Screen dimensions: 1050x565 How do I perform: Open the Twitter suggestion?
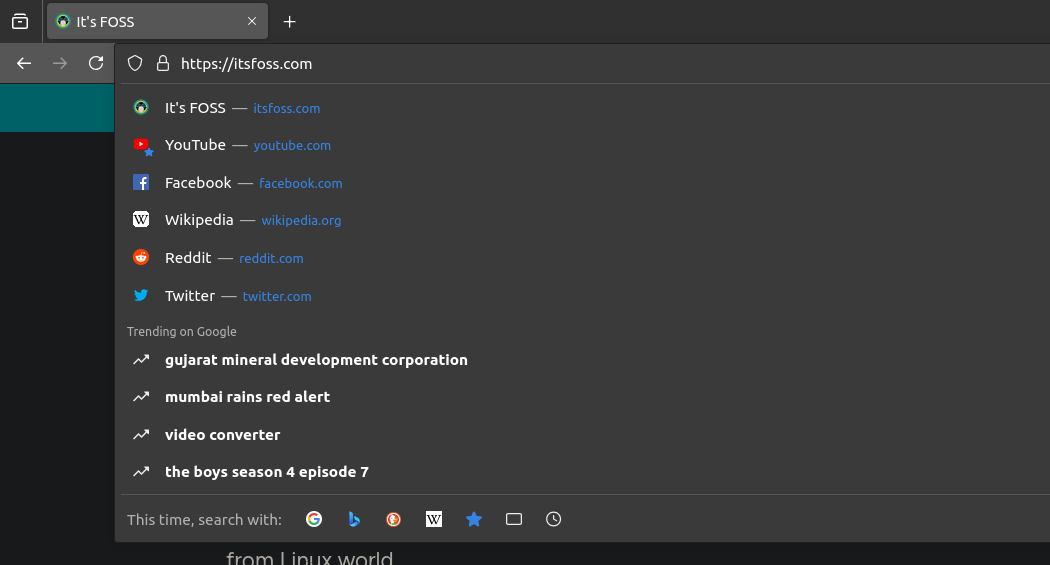tap(585, 296)
